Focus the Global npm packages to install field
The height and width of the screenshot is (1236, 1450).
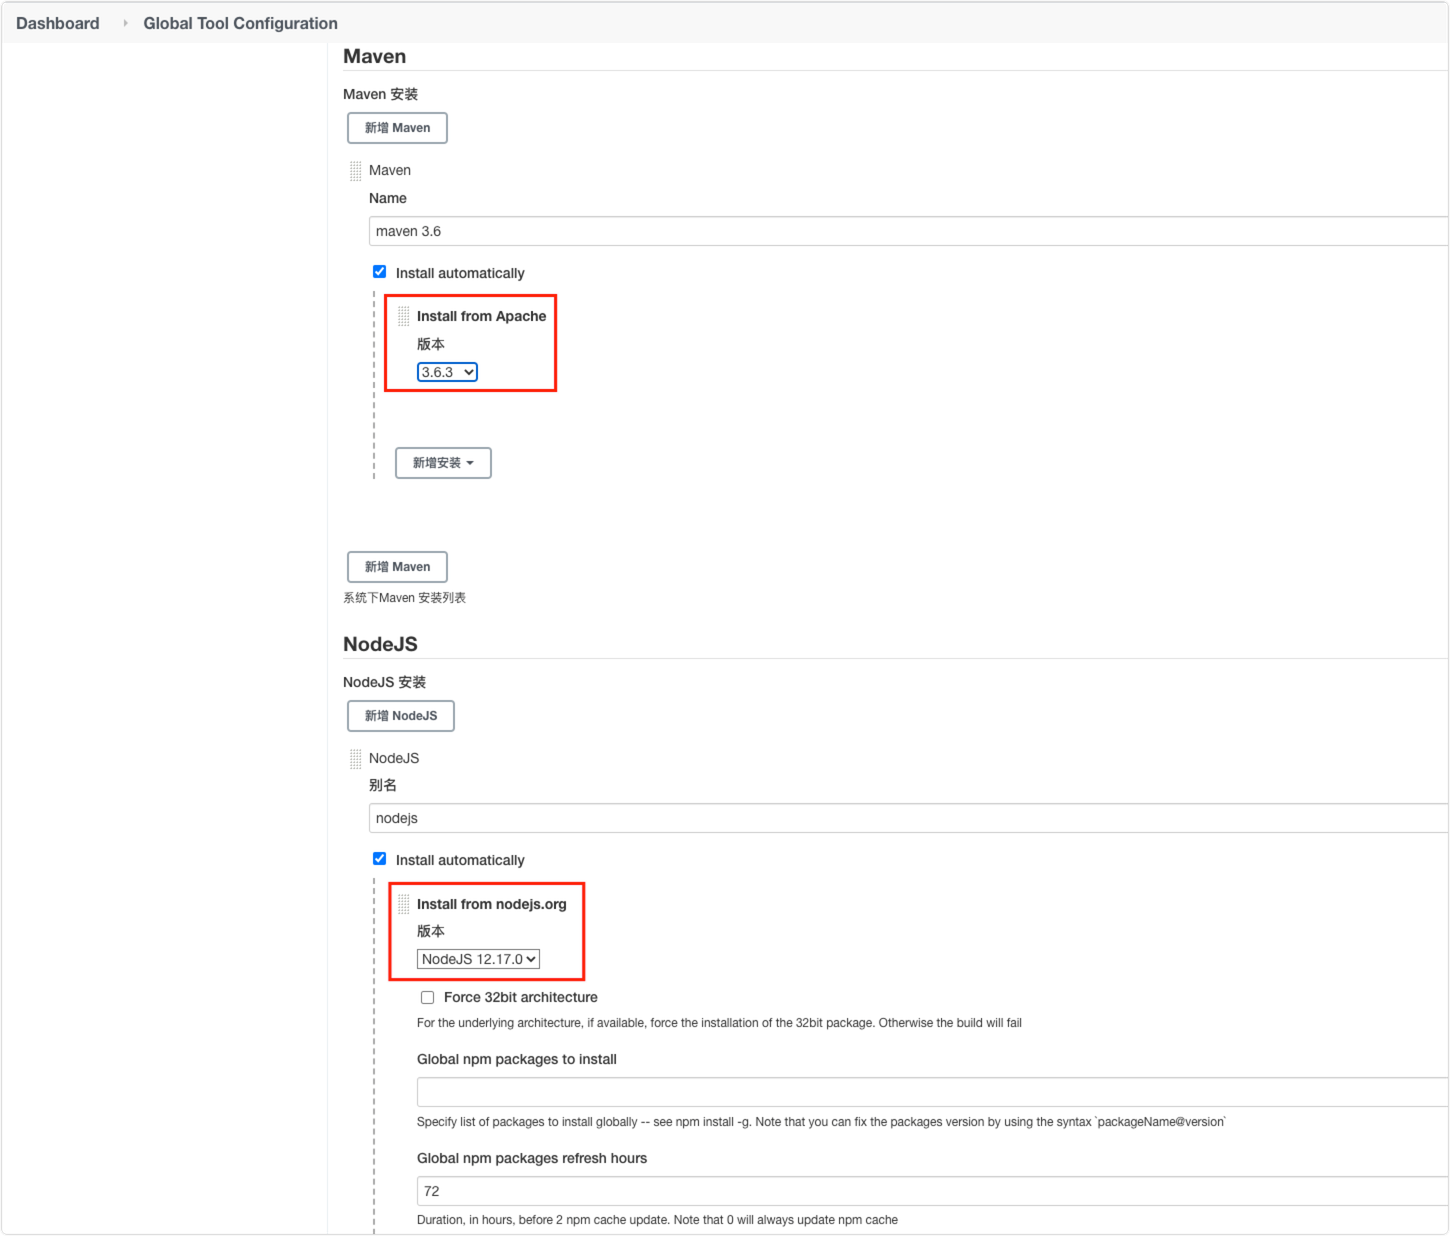[x=932, y=1092]
